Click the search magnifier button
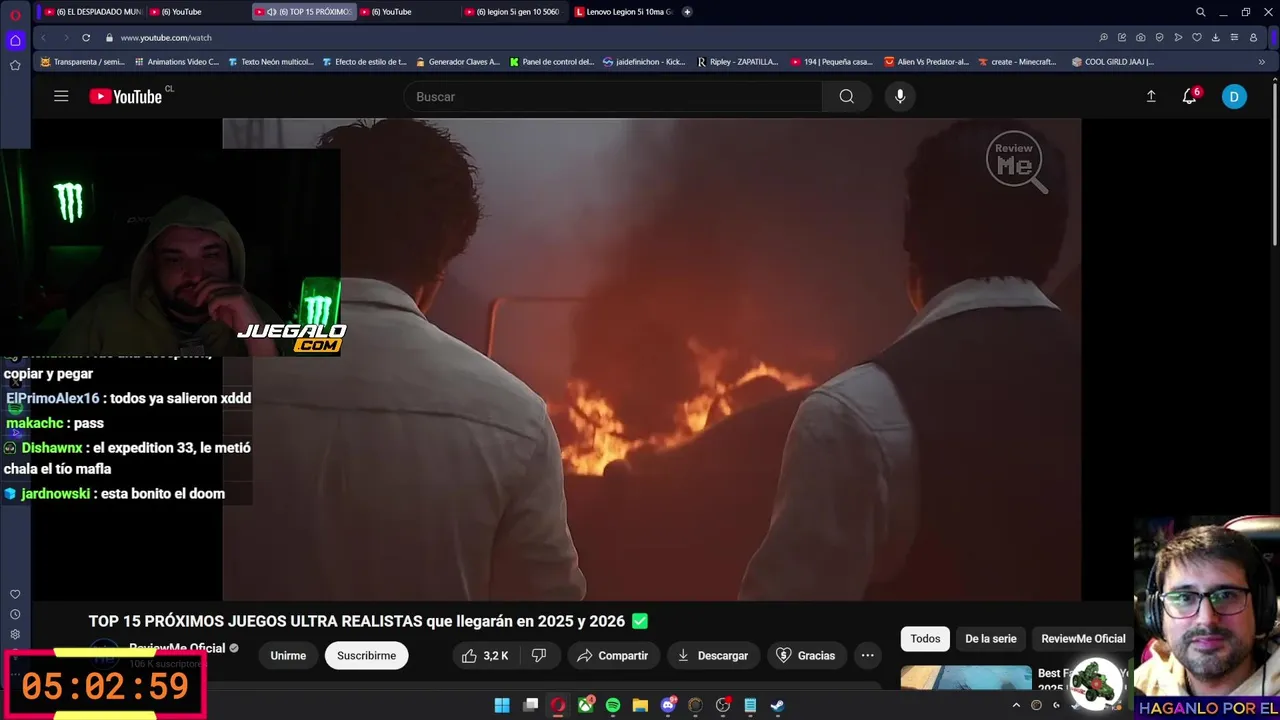The height and width of the screenshot is (720, 1280). (x=847, y=96)
